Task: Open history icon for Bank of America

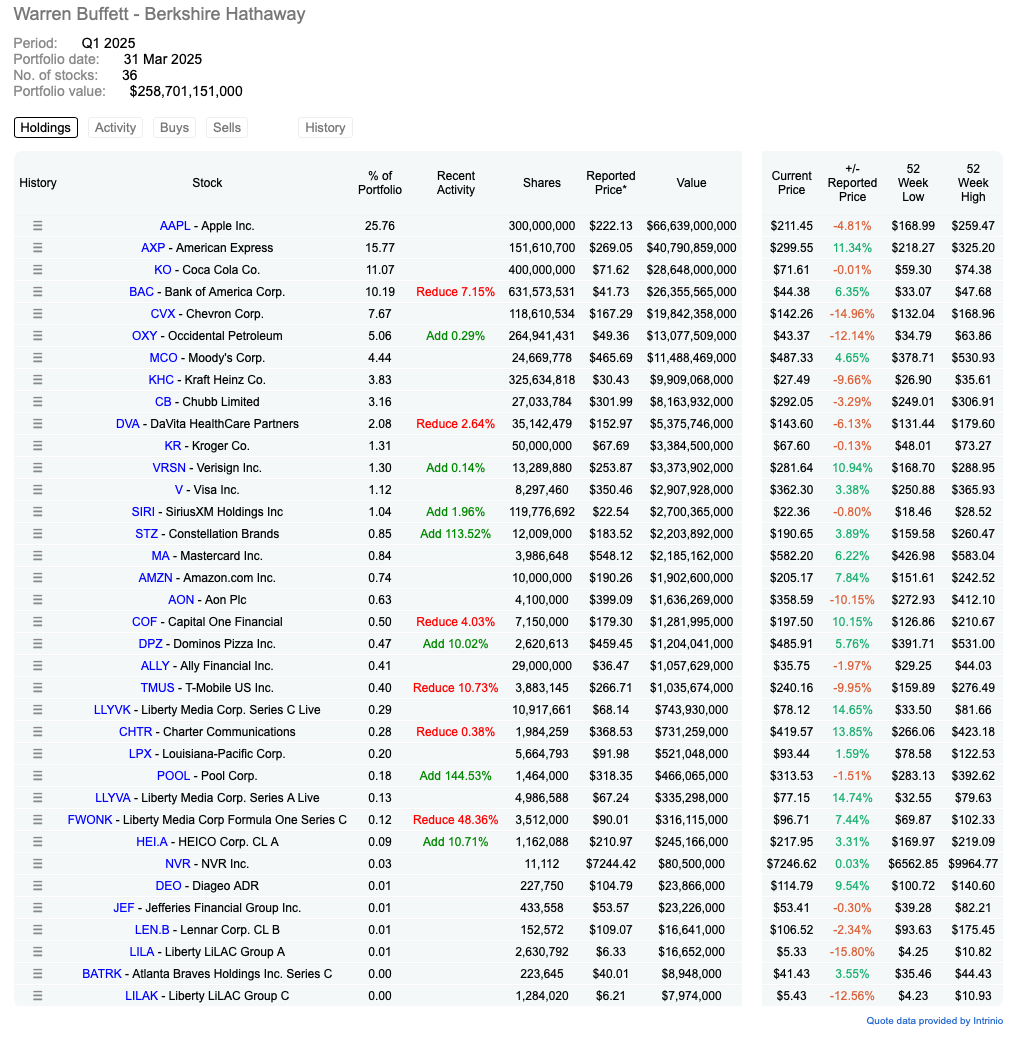Action: point(38,291)
